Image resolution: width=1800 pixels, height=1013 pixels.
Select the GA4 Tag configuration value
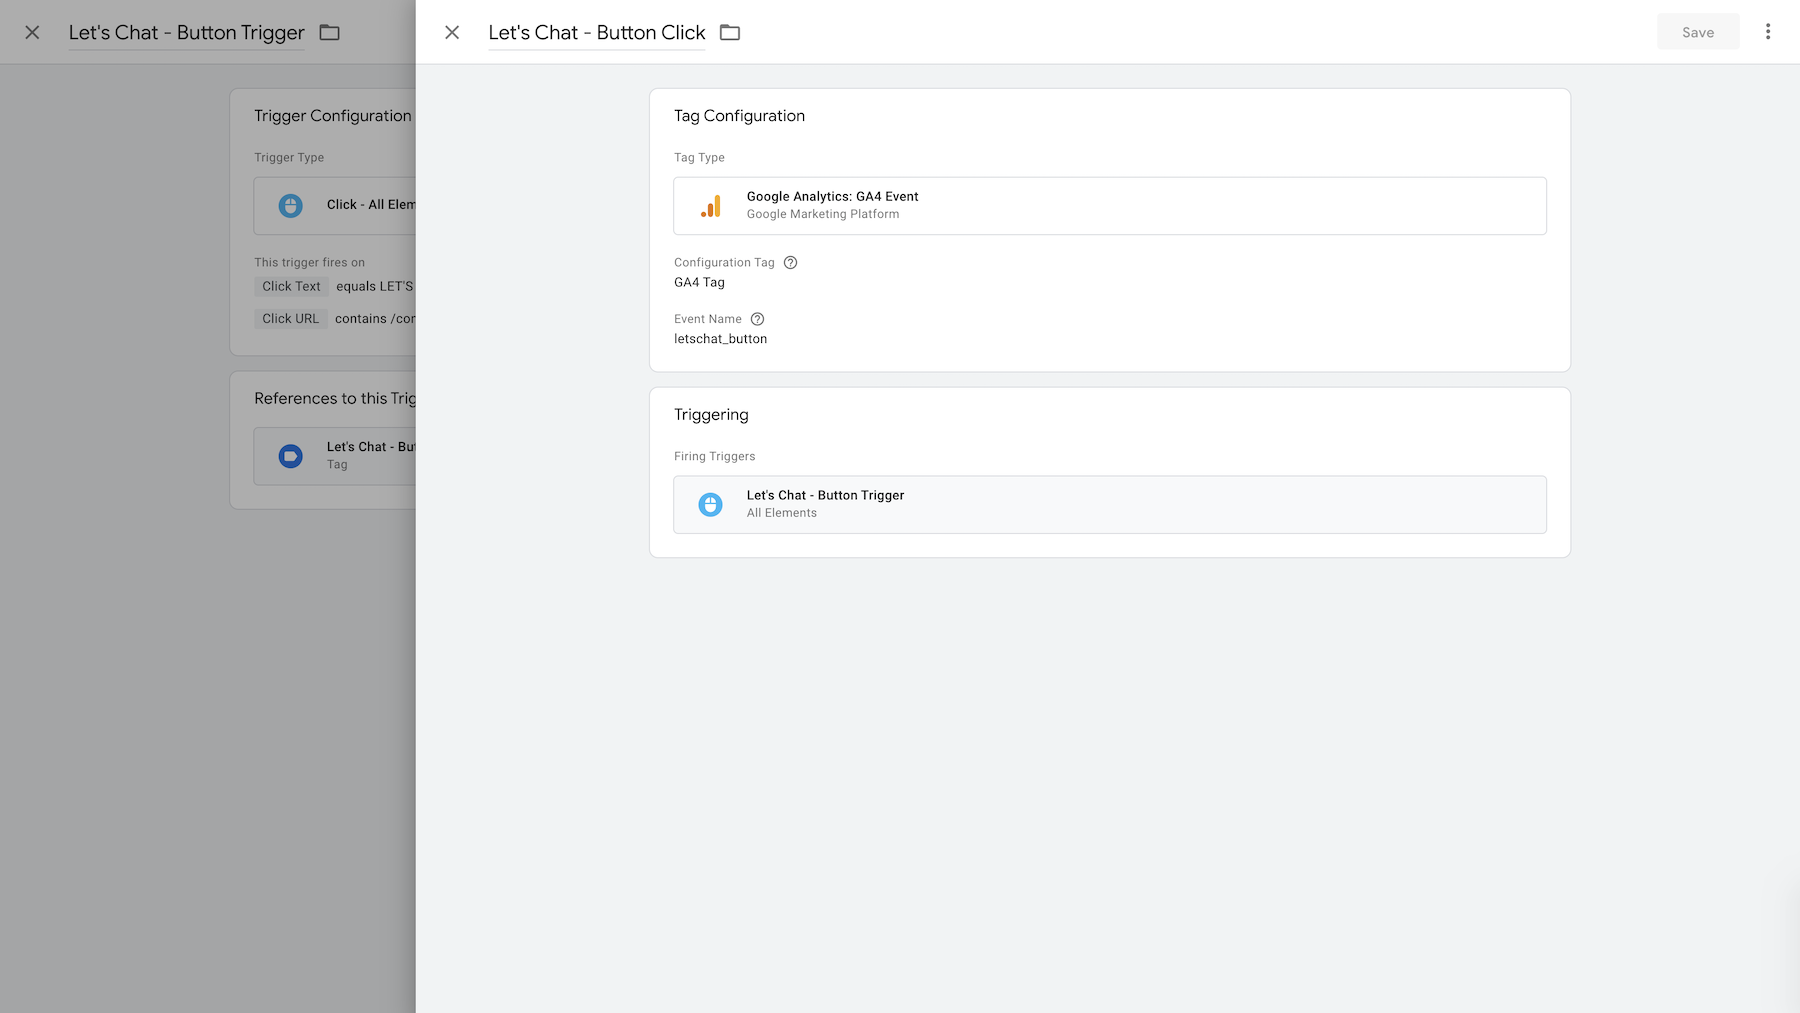(699, 283)
